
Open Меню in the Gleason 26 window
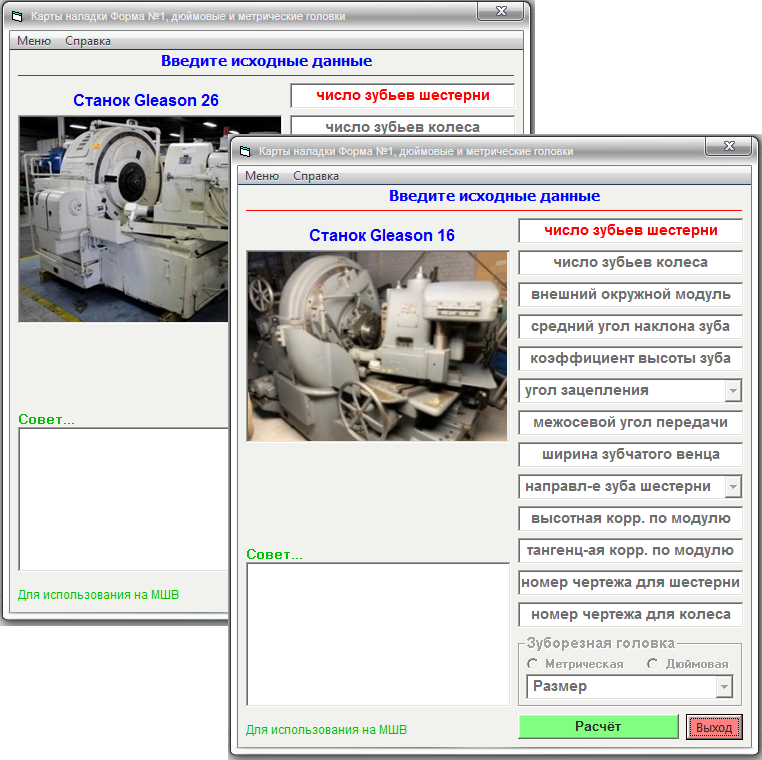[34, 41]
